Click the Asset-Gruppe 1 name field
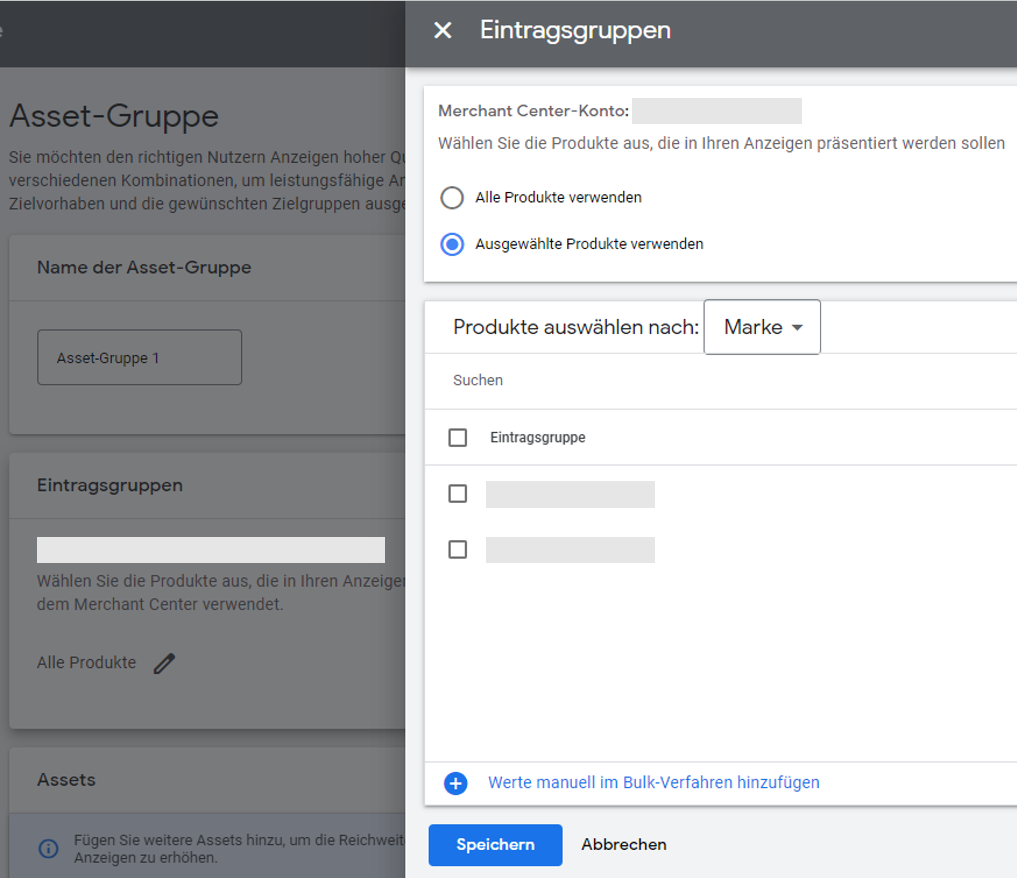 coord(139,357)
